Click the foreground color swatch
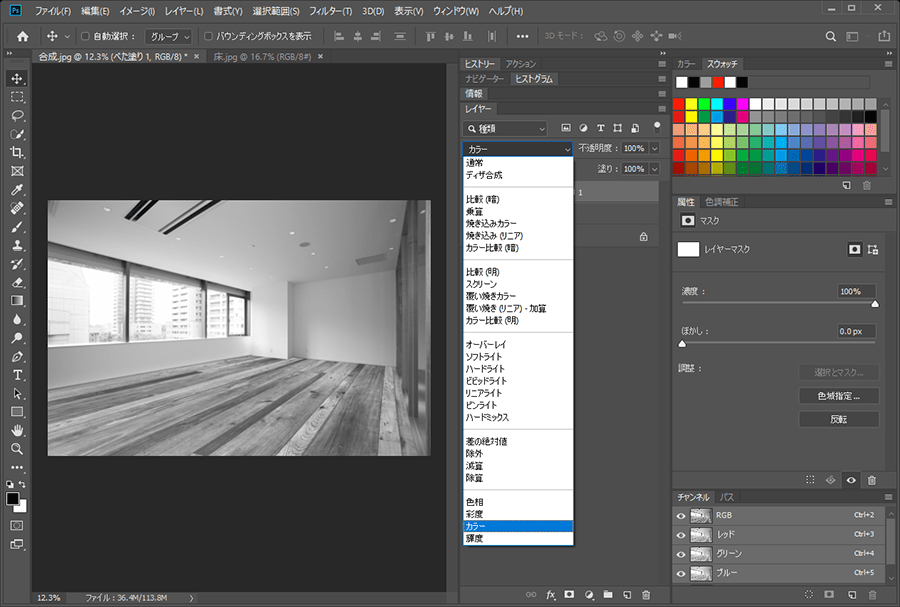900x607 pixels. click(12, 499)
